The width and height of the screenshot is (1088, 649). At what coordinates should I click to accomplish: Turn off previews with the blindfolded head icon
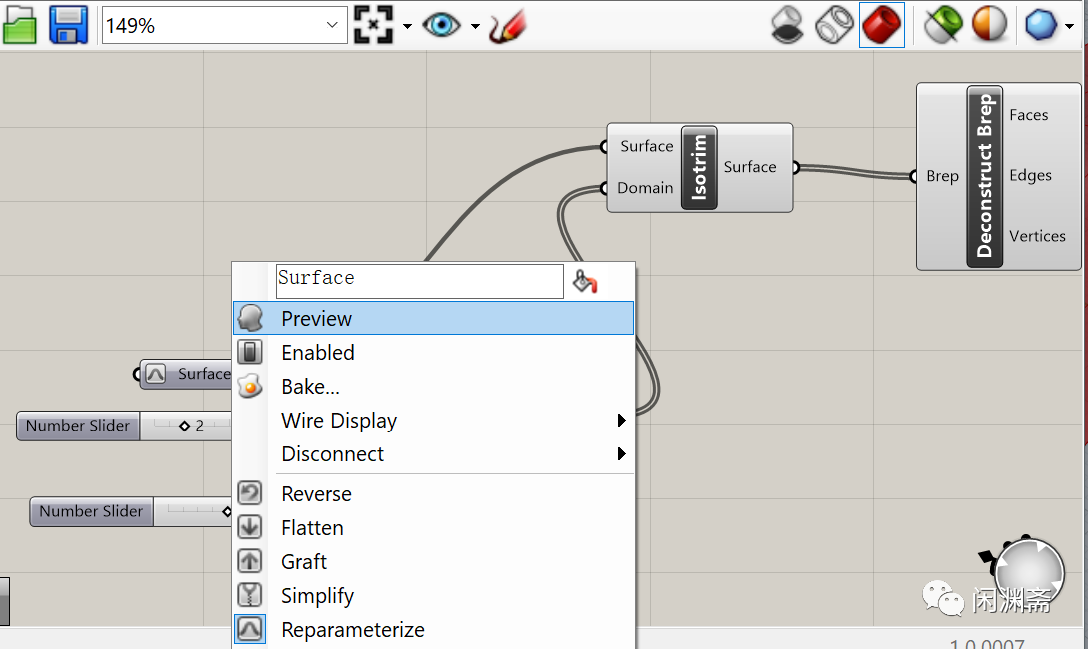[x=788, y=26]
